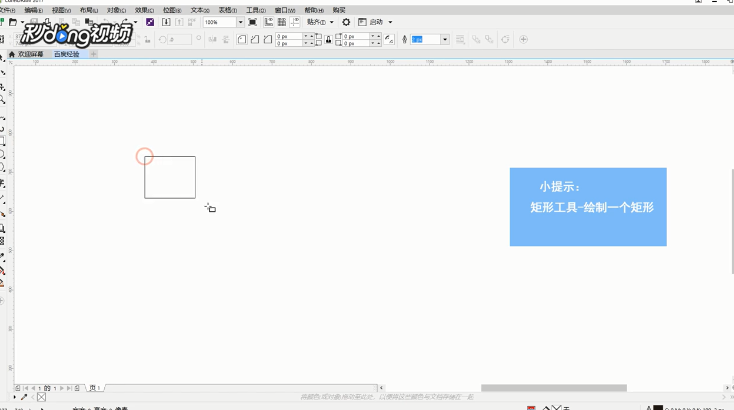This screenshot has width=734, height=410.
Task: Select the 页 1 page tab
Action: coord(95,388)
